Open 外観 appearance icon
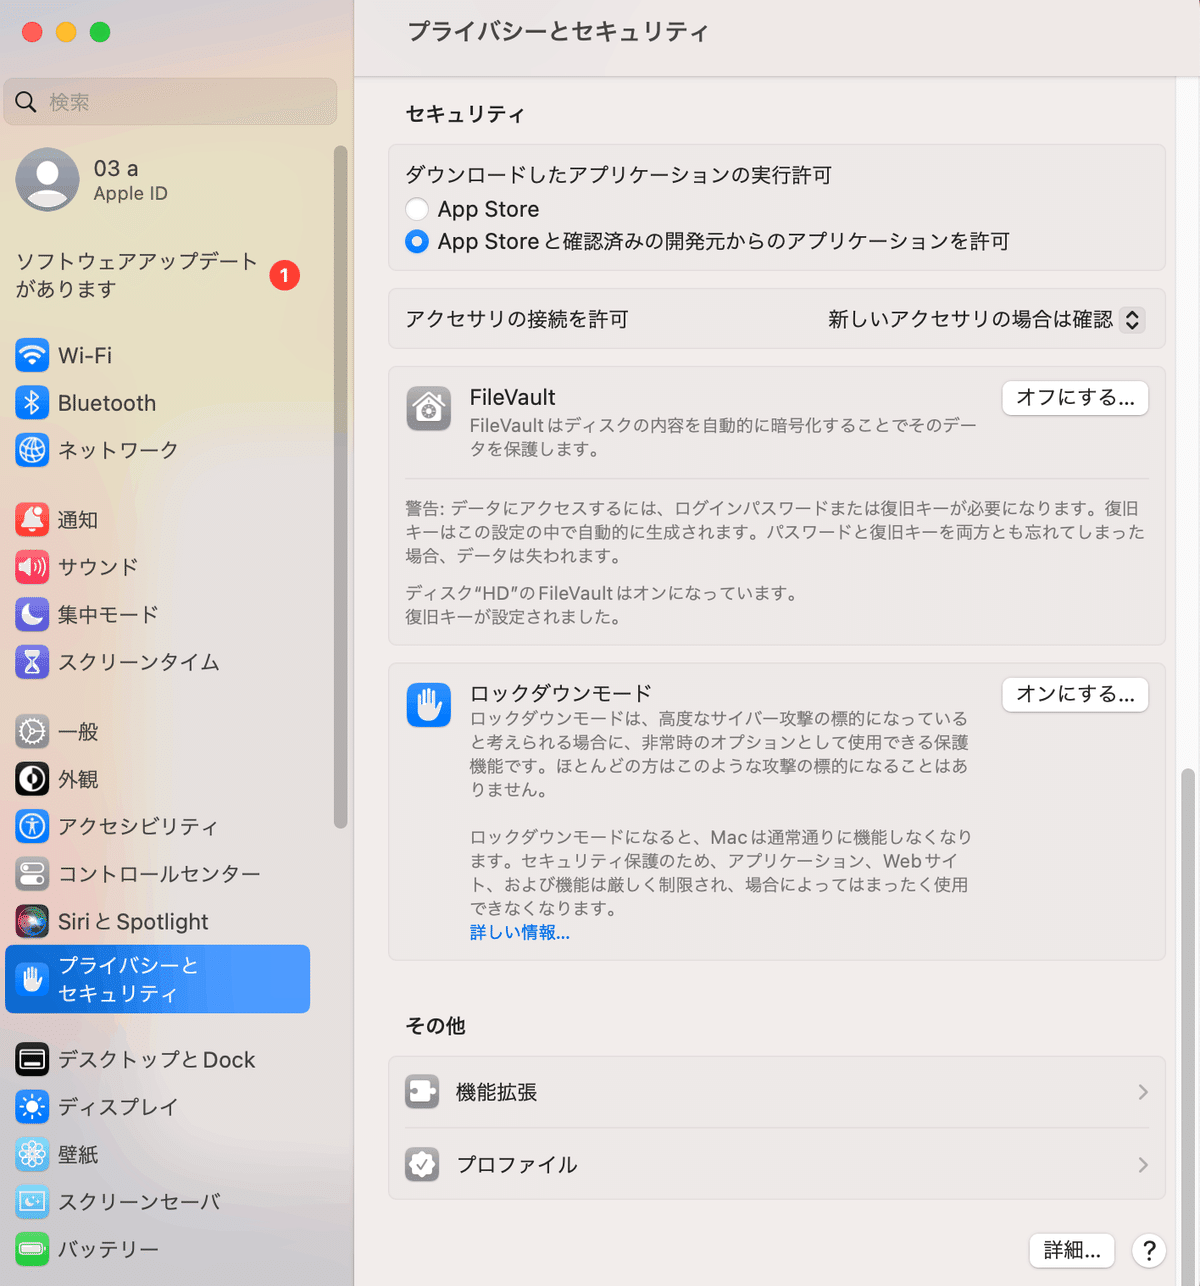The image size is (1200, 1286). coord(32,779)
